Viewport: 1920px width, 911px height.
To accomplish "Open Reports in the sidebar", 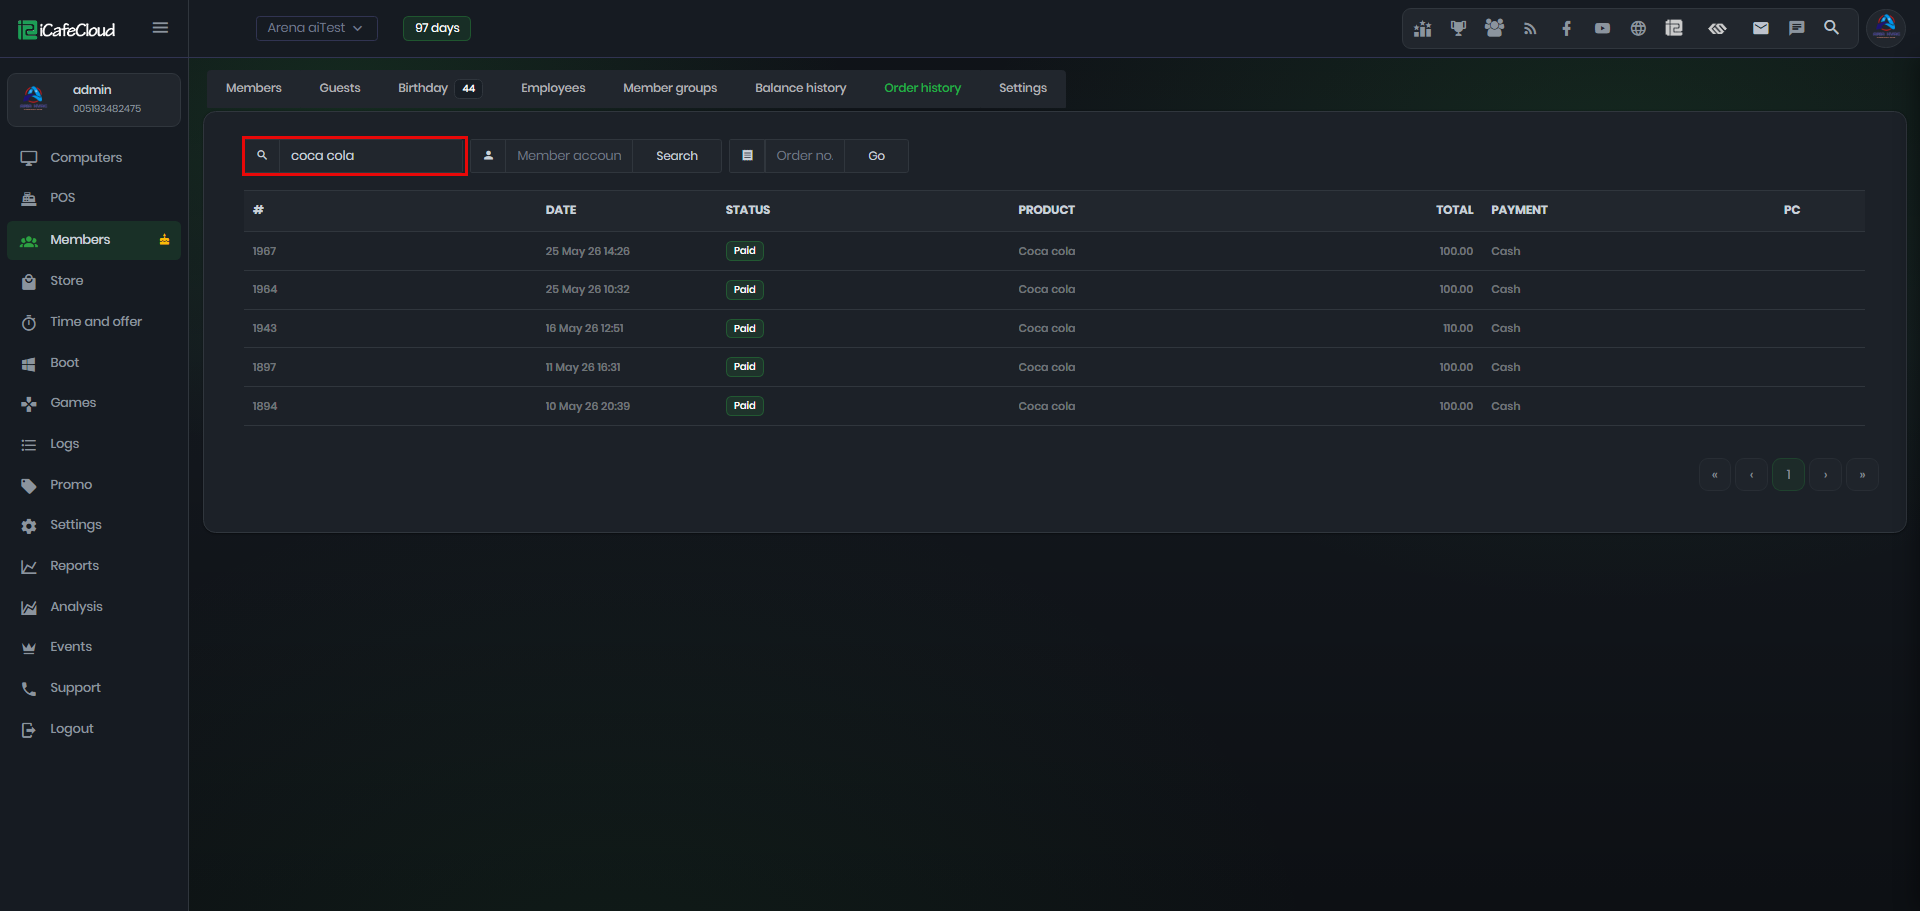I will pyautogui.click(x=94, y=566).
